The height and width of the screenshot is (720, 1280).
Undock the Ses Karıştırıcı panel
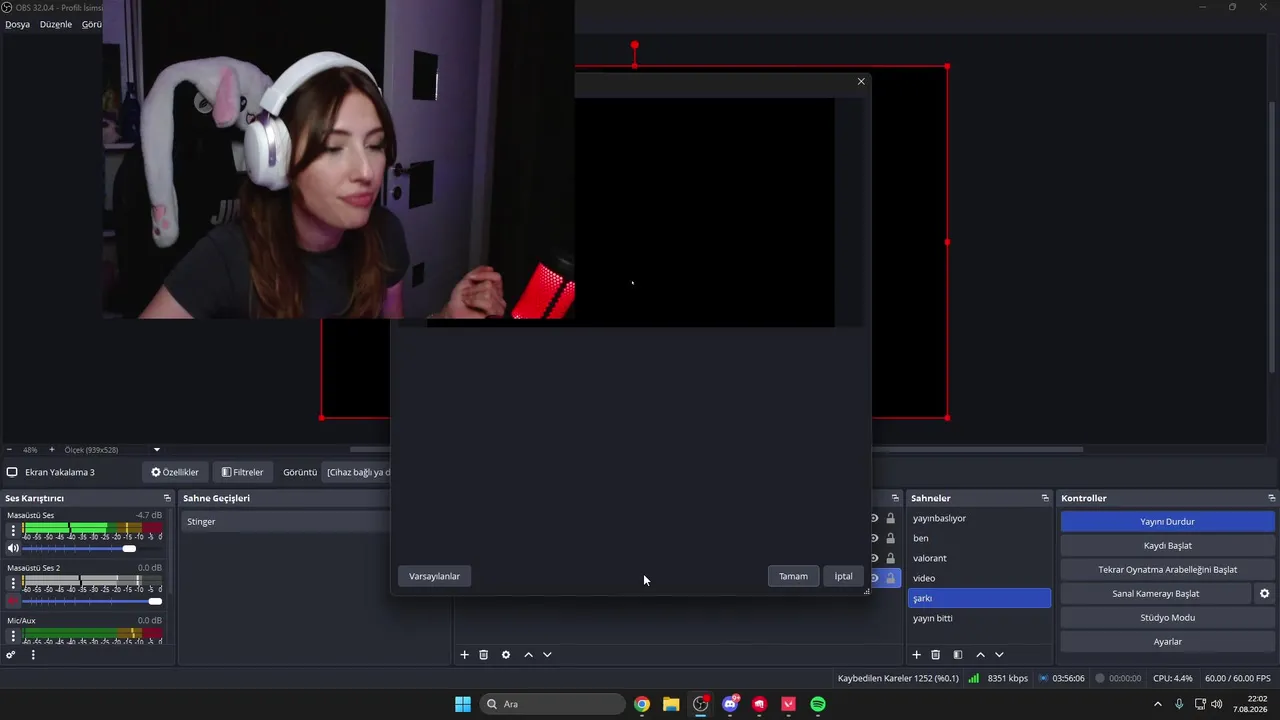click(167, 498)
